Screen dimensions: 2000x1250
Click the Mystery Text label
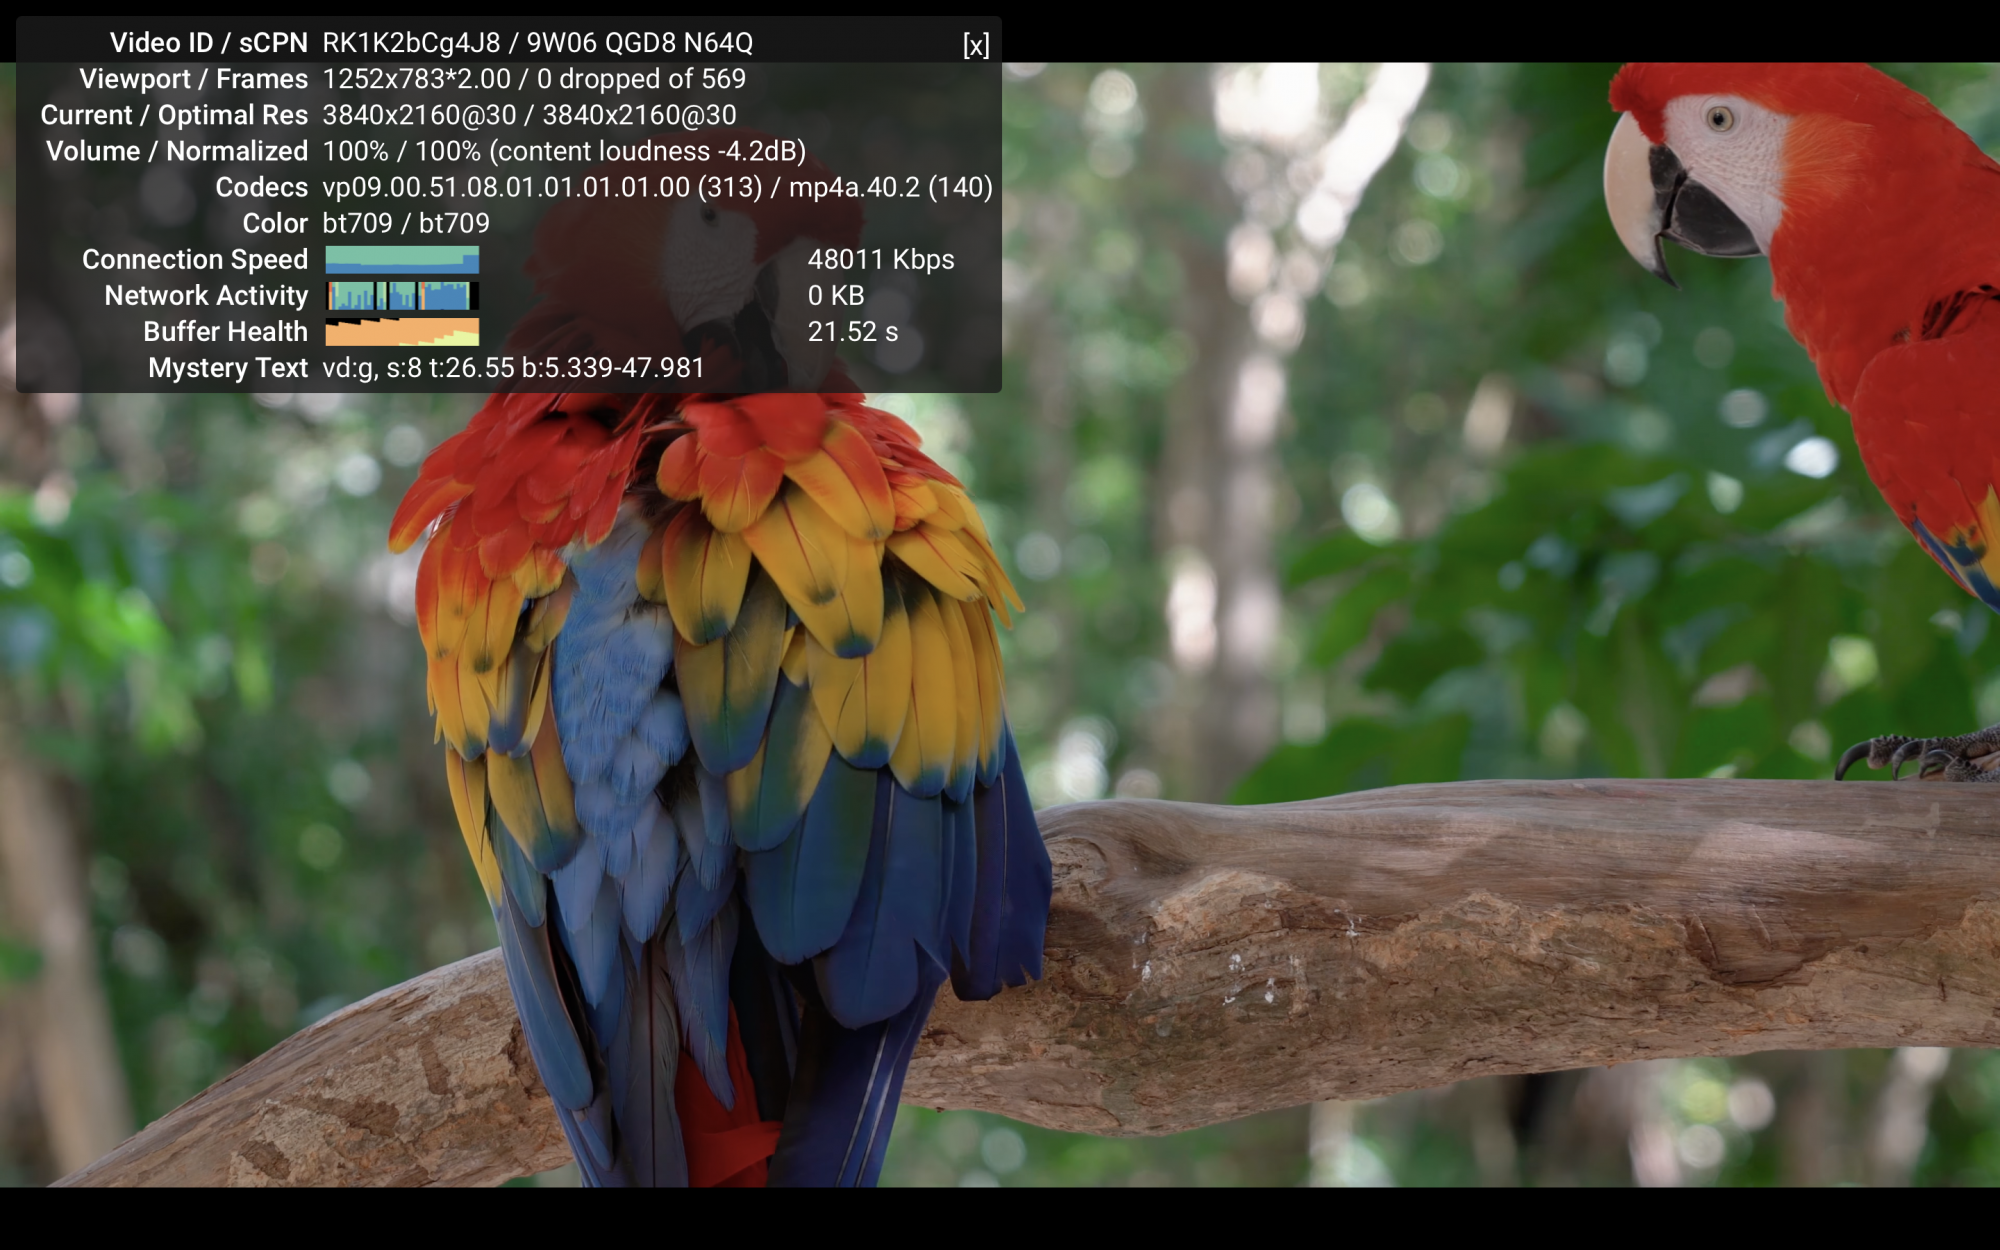click(227, 368)
